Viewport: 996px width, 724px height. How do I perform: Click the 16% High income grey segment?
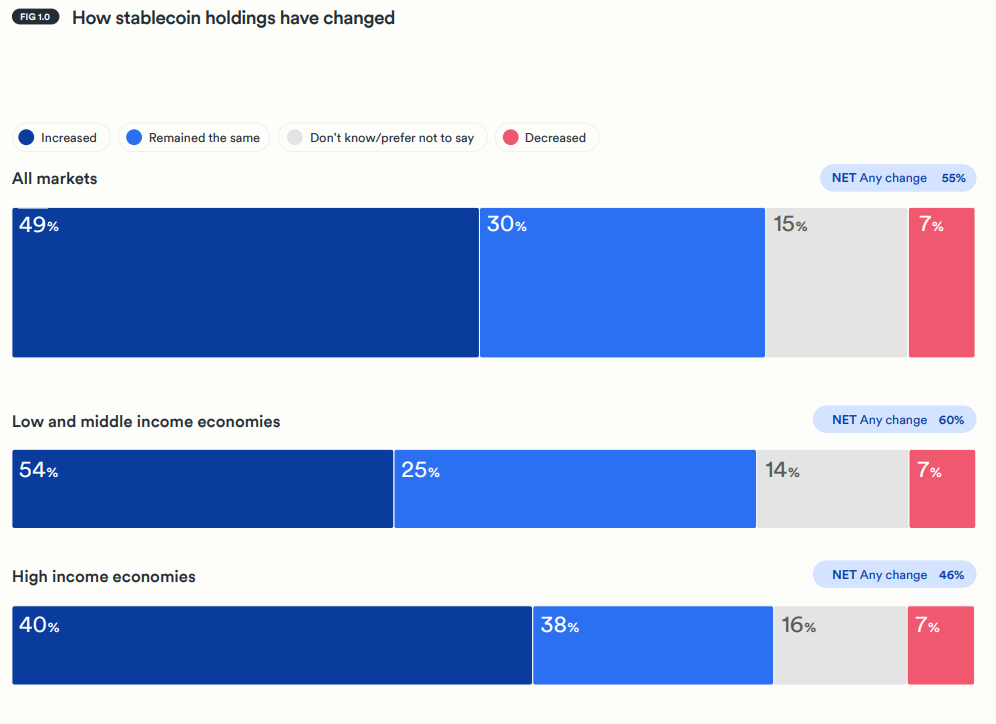click(x=840, y=645)
